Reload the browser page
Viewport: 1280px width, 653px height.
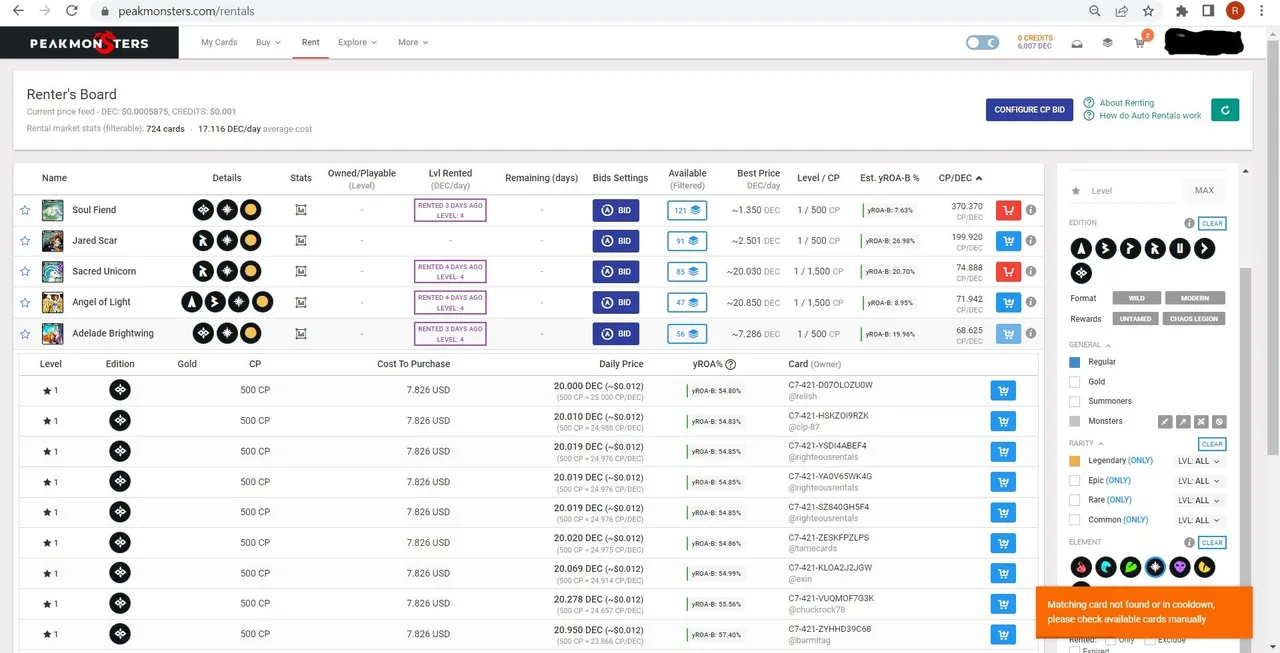(71, 11)
